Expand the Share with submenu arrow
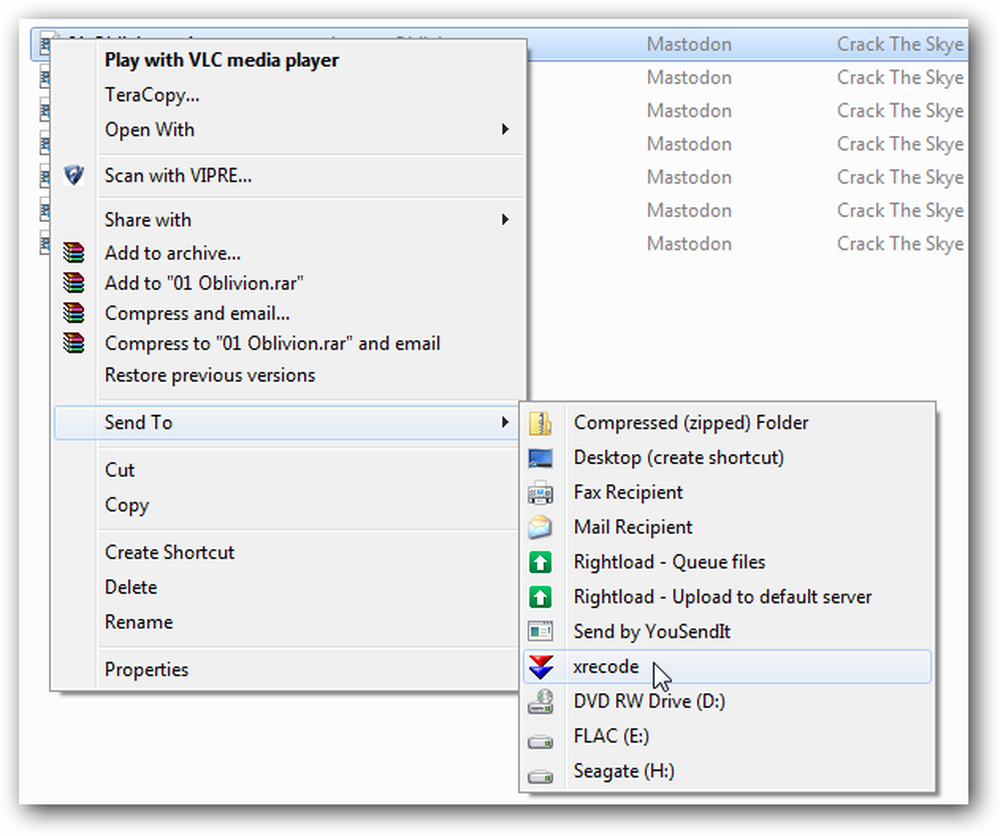Screen dimensions: 1000x836 [505, 219]
